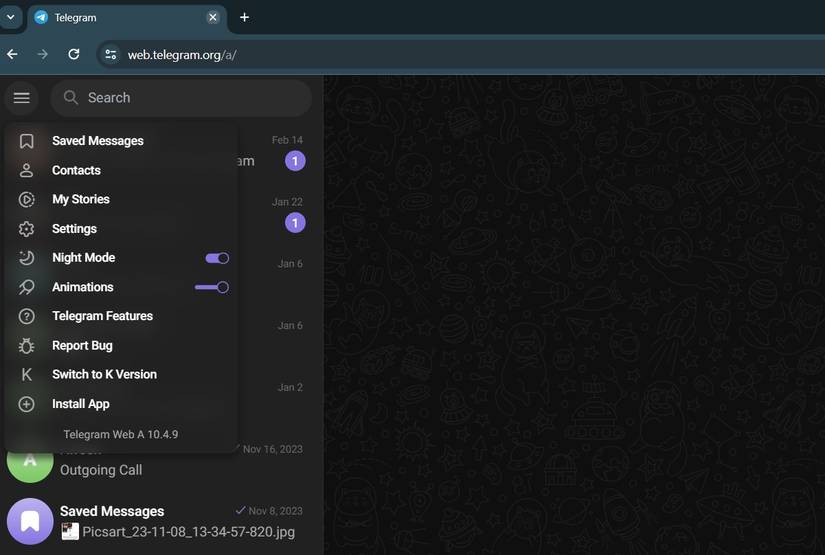Click the Animations icon in menu
The height and width of the screenshot is (555, 825).
point(26,287)
